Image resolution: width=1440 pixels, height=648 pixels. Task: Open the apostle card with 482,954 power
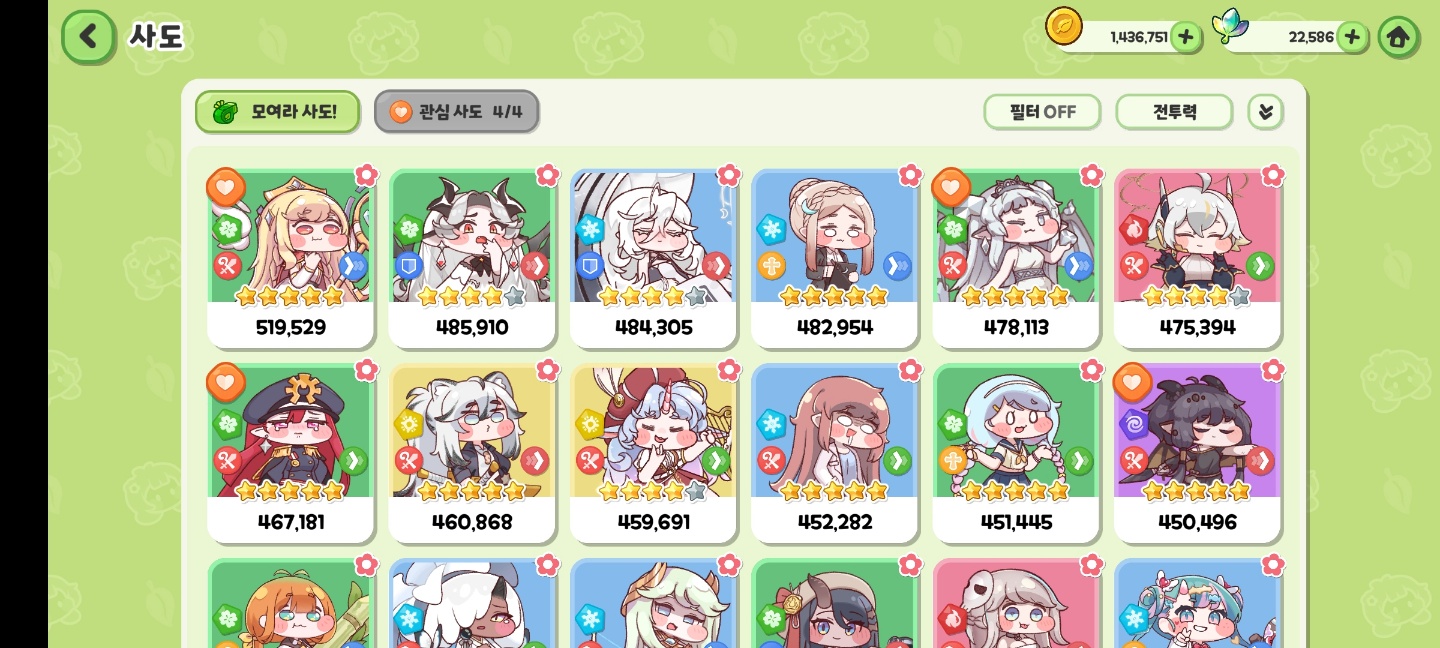834,258
